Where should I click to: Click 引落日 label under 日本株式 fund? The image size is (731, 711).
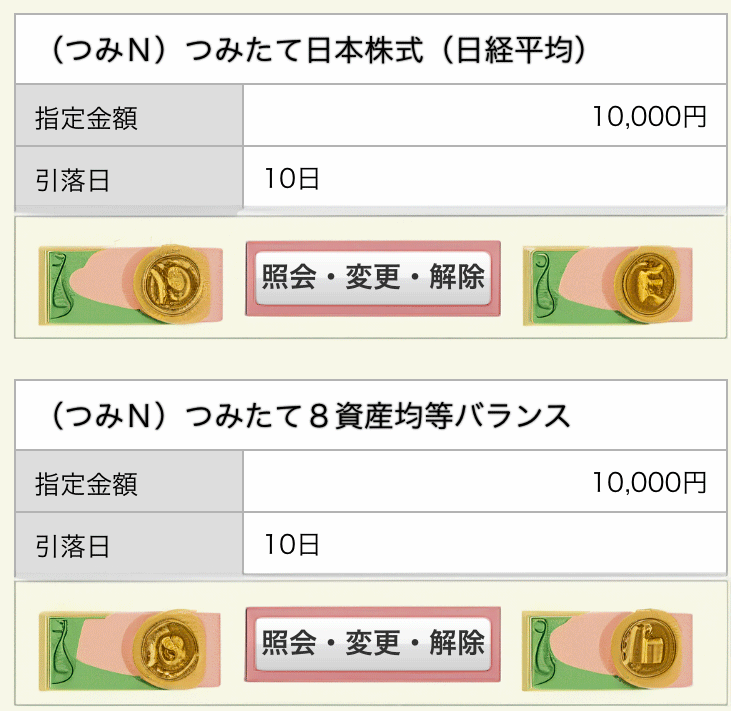click(72, 180)
